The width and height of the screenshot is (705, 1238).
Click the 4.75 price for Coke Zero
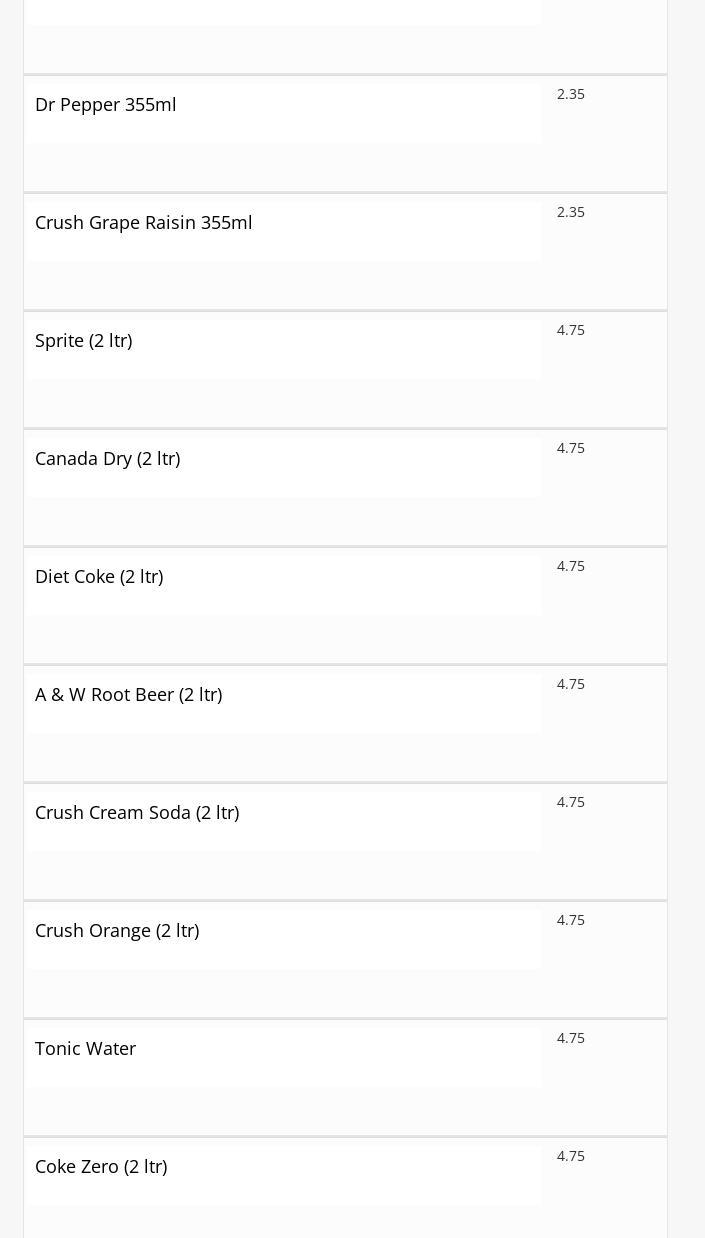click(x=571, y=1156)
